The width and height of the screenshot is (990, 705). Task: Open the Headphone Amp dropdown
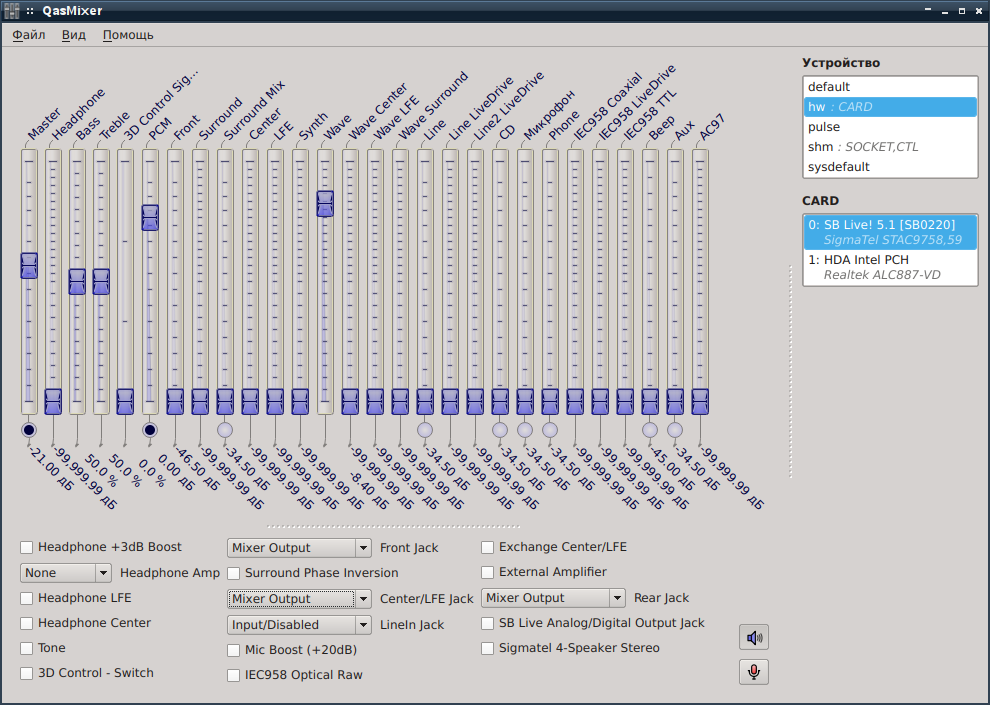coord(66,573)
